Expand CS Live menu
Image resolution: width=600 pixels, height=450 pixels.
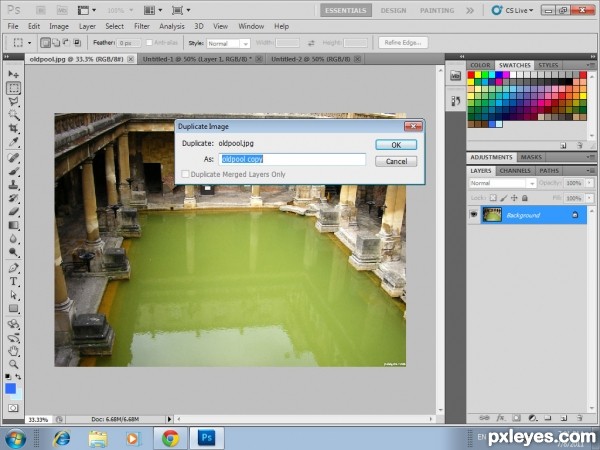pos(513,10)
